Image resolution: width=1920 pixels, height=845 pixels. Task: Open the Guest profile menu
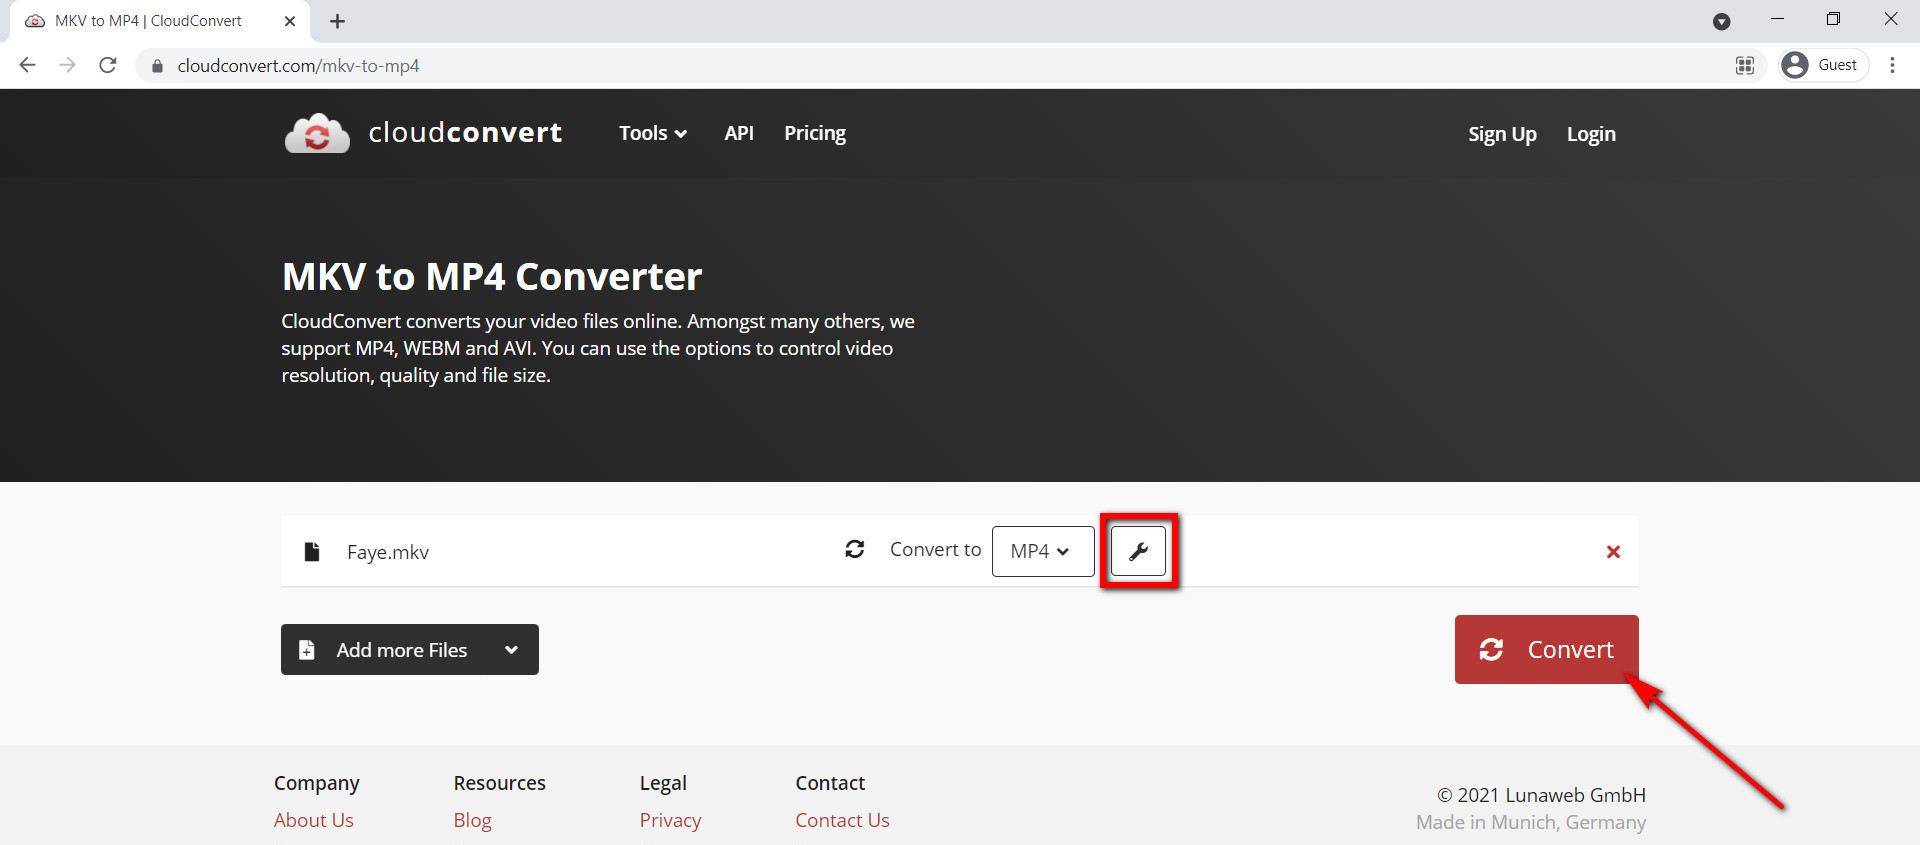1825,65
